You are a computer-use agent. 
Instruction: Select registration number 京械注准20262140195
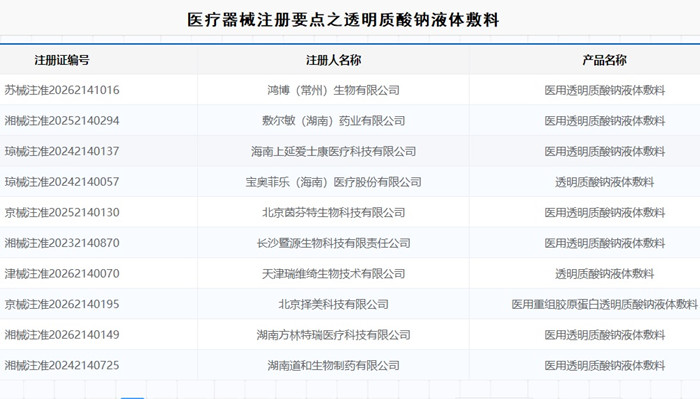click(x=62, y=304)
